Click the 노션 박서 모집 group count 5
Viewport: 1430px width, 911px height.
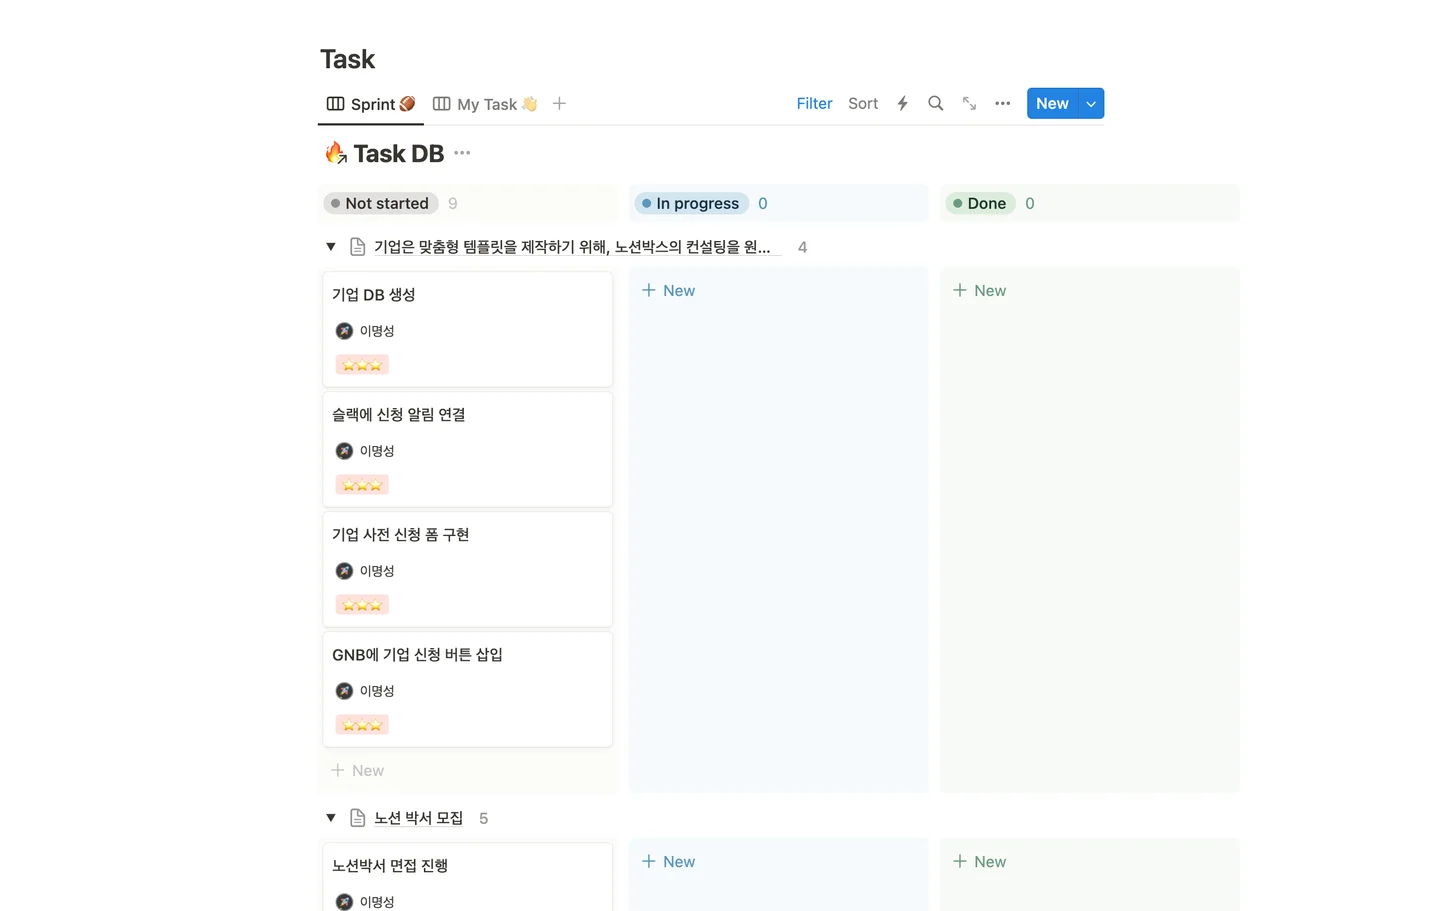click(x=484, y=818)
